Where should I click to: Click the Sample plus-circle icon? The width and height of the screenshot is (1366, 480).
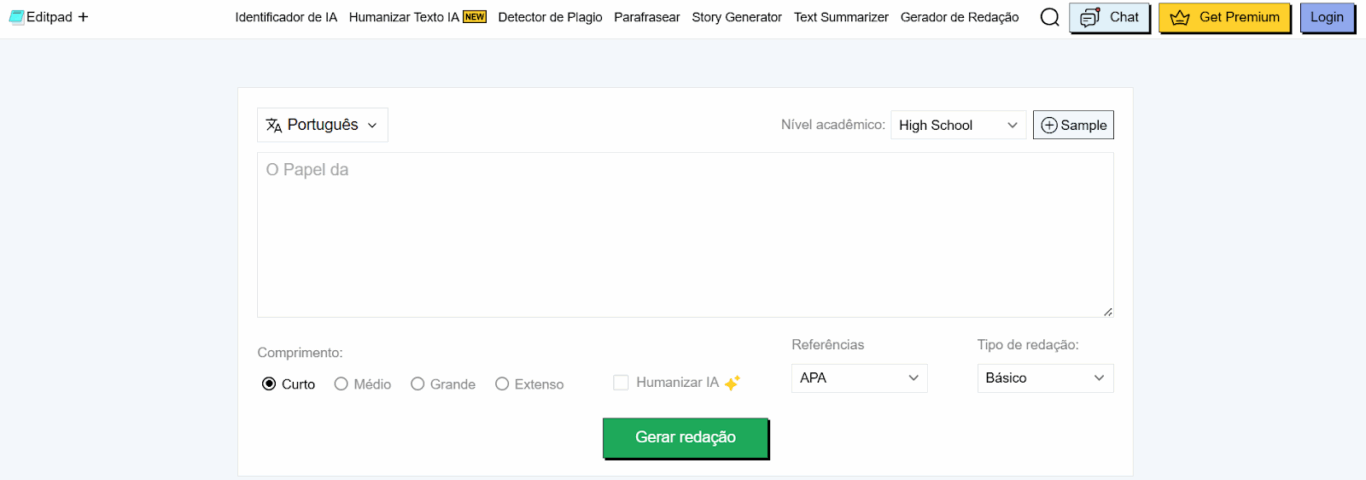pos(1049,125)
